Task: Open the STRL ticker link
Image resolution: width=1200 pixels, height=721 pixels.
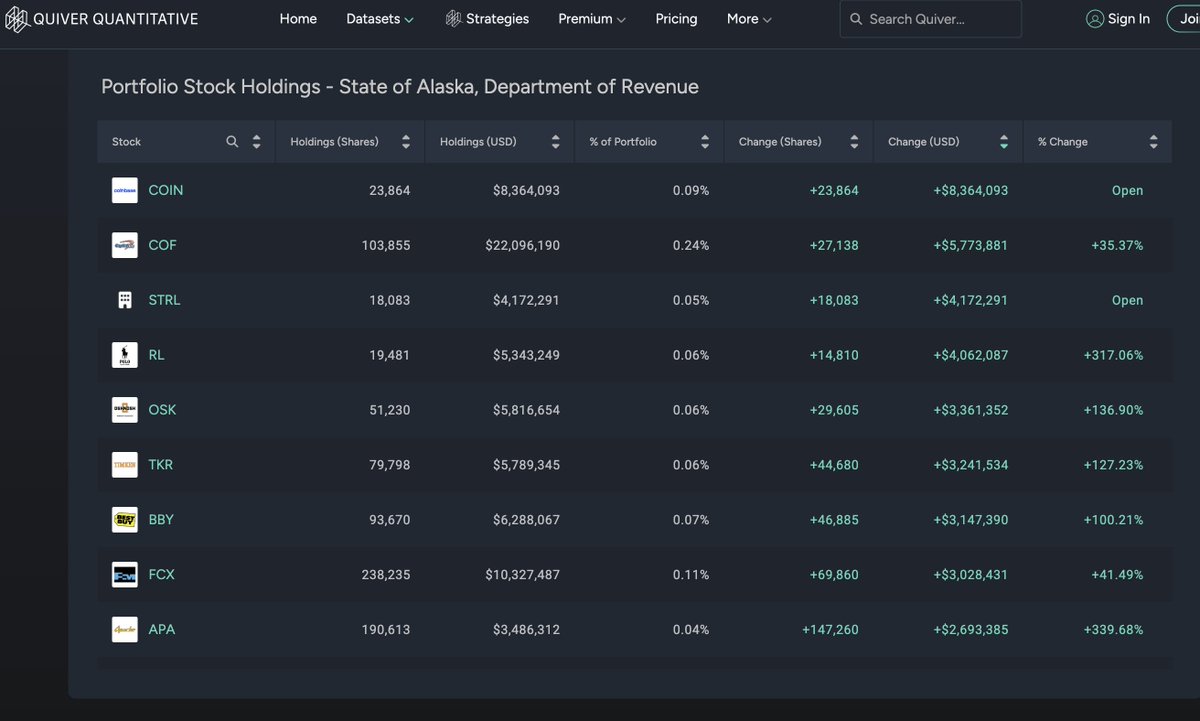Action: 164,300
